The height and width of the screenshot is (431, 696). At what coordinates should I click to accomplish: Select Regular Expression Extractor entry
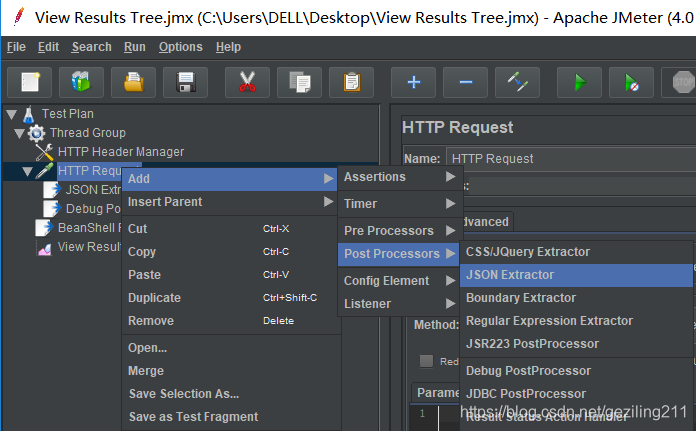click(x=576, y=321)
